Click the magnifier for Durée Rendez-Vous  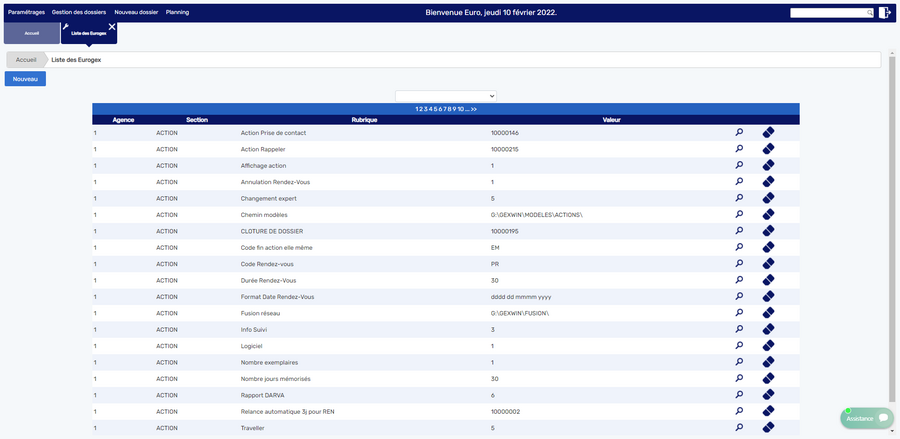[739, 280]
